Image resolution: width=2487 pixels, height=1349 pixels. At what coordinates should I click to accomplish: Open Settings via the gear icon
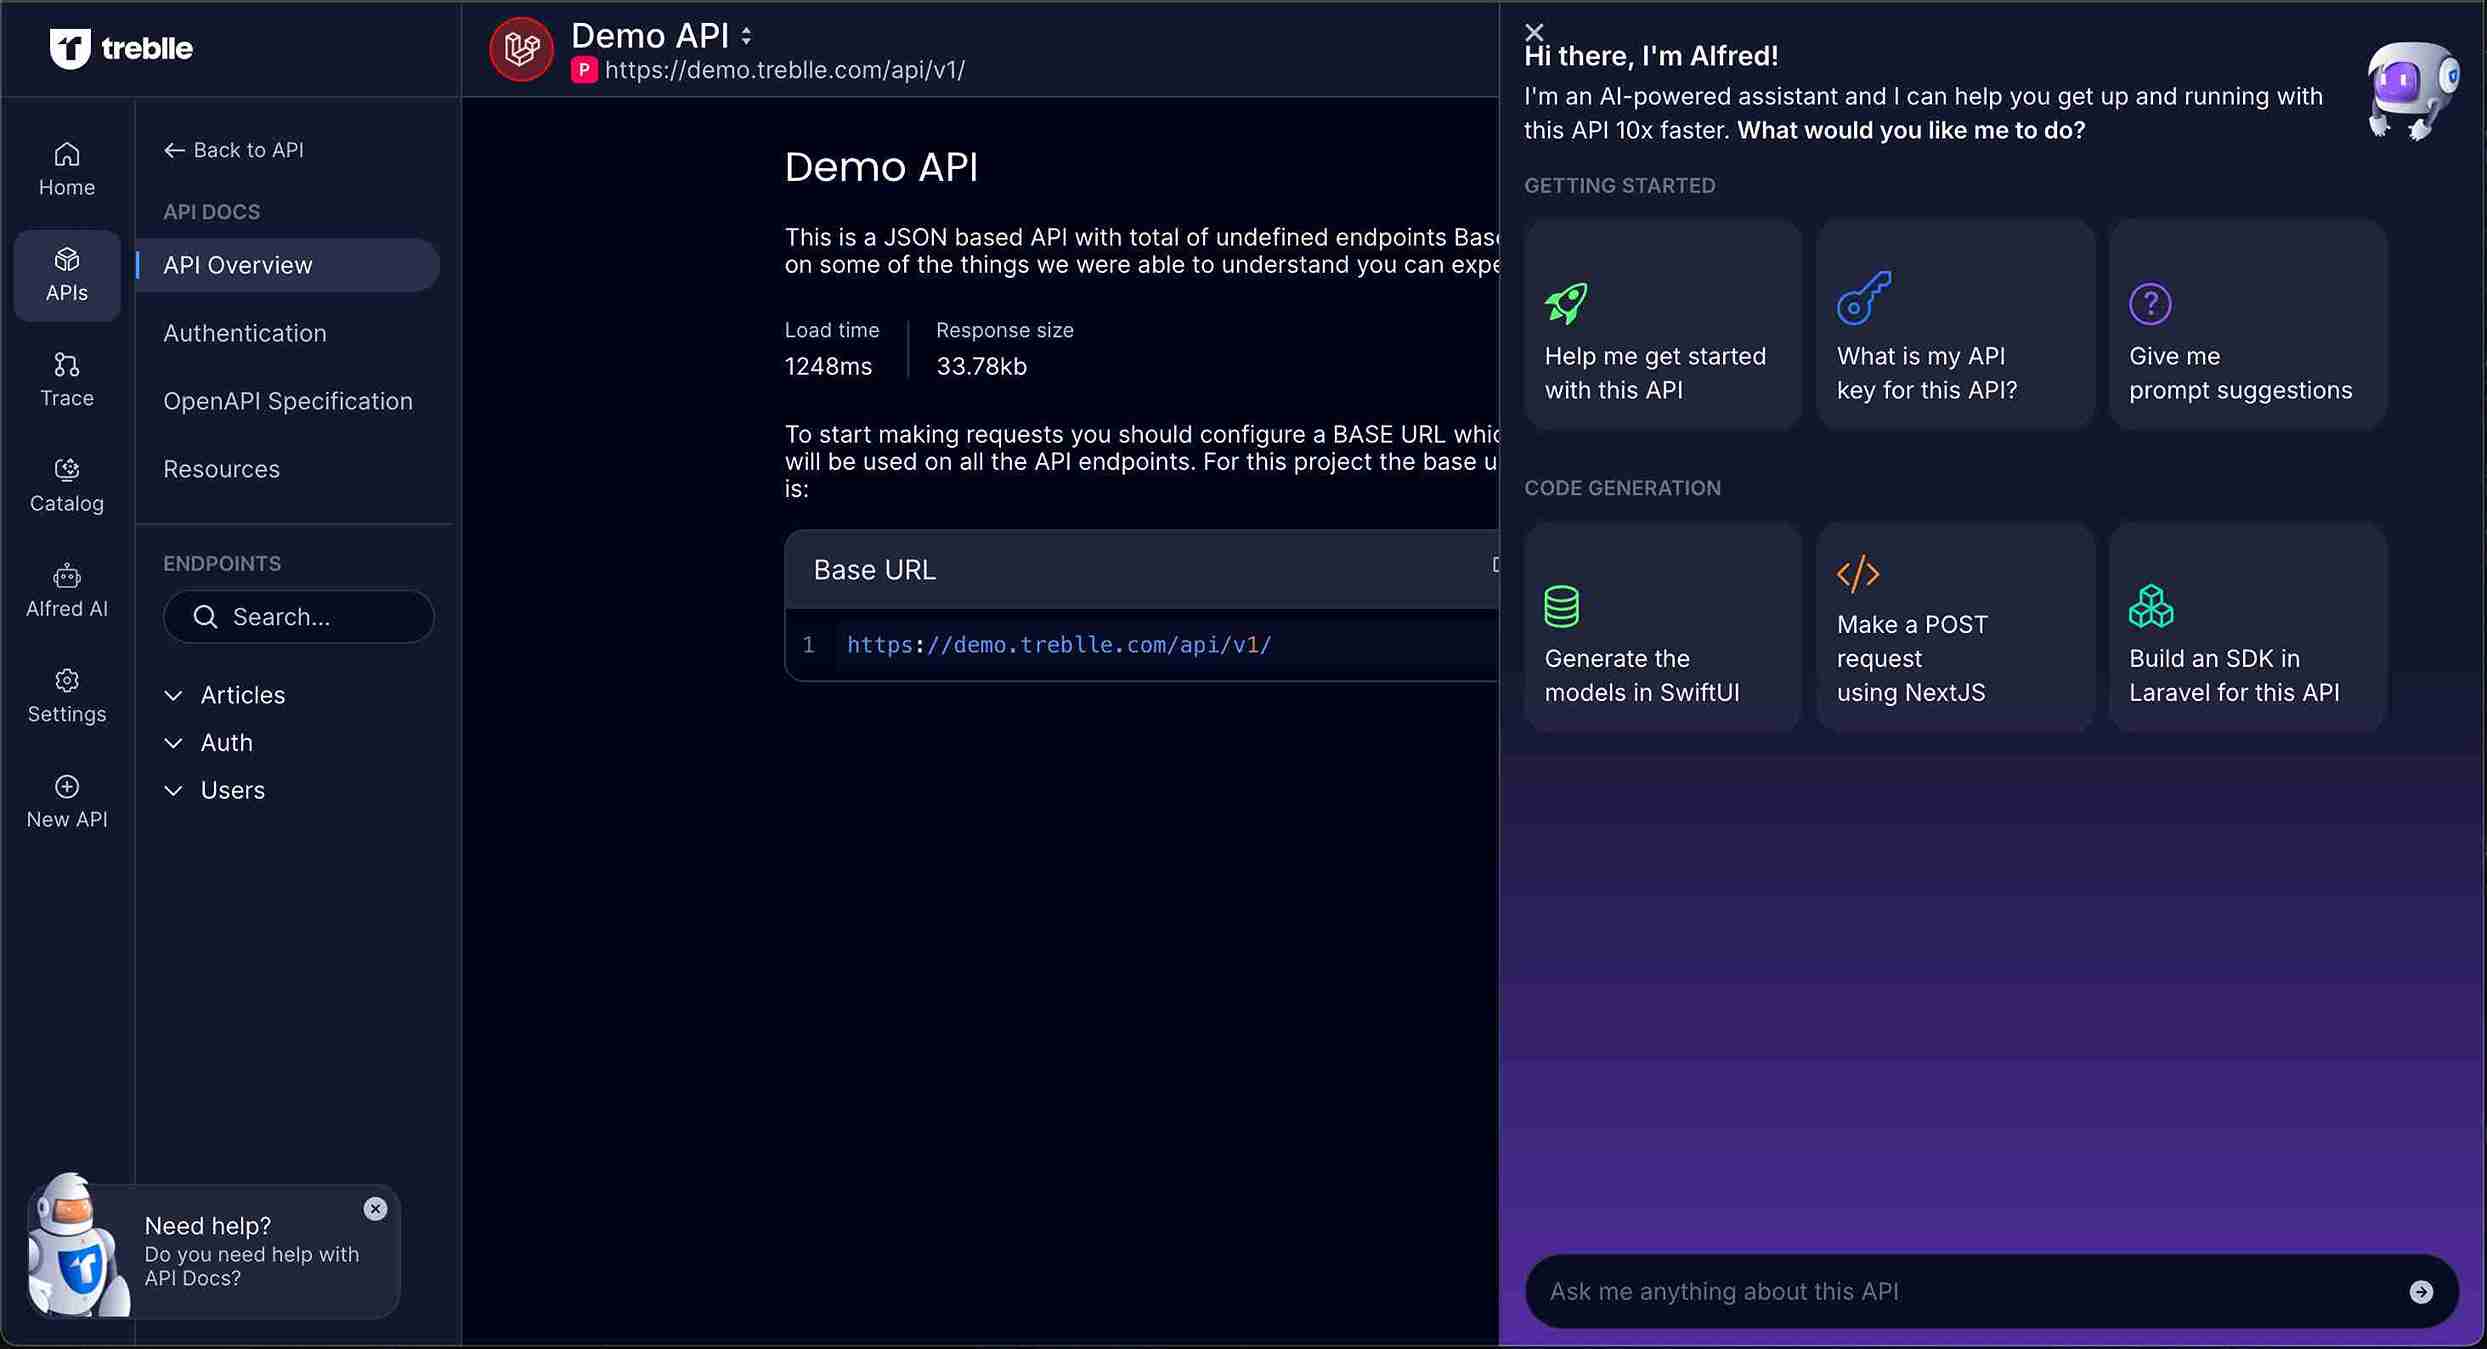pos(65,695)
